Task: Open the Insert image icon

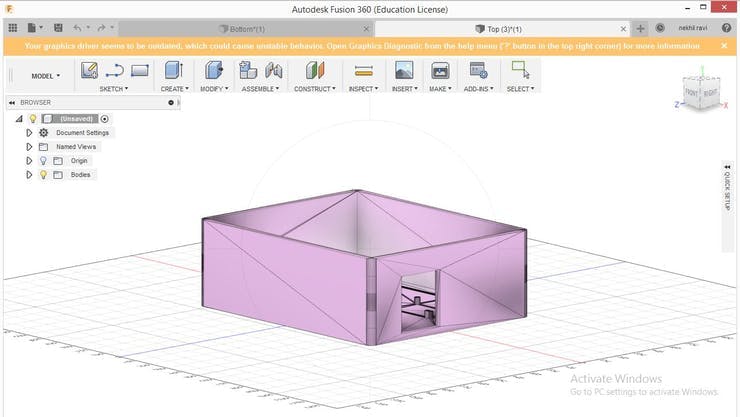Action: pyautogui.click(x=404, y=70)
